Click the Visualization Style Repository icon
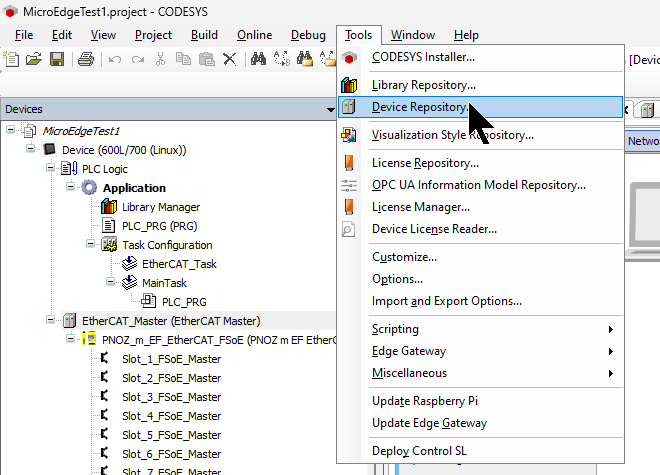660x475 pixels. click(349, 135)
